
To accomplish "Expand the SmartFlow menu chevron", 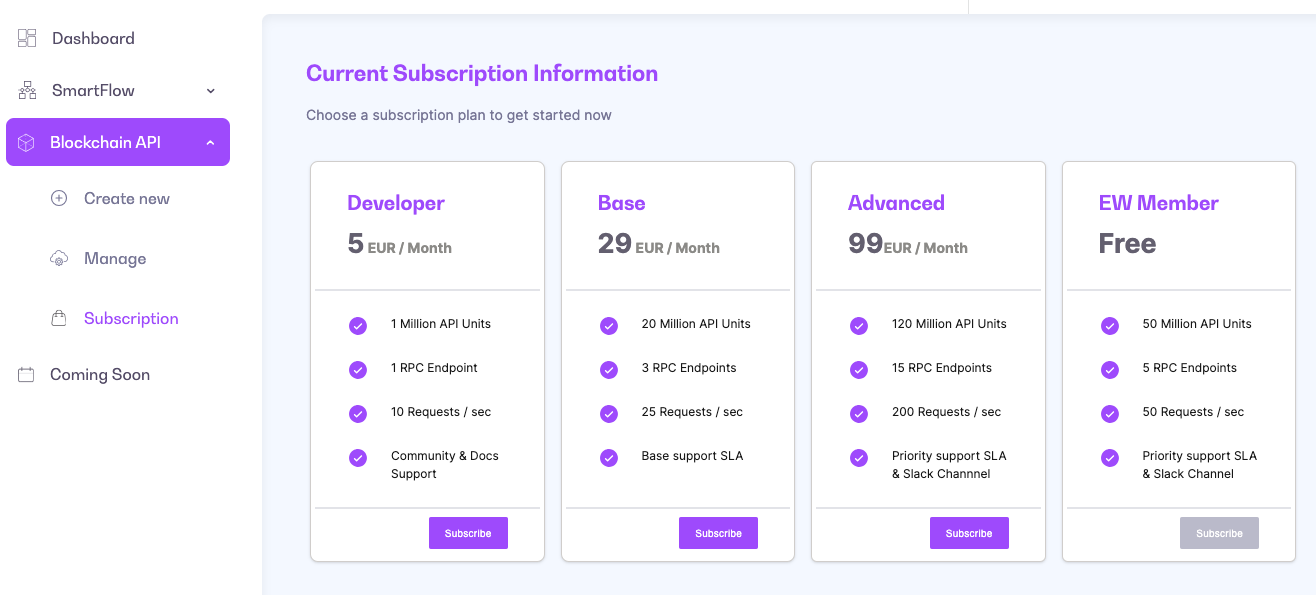I will tap(210, 91).
